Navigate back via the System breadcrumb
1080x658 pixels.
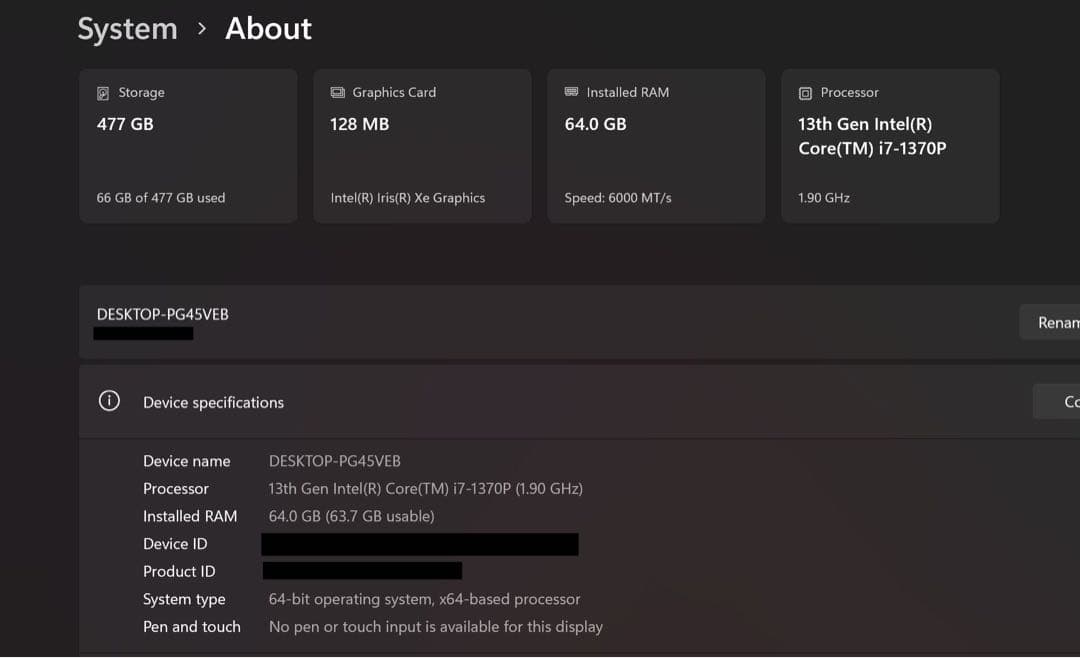coord(127,29)
